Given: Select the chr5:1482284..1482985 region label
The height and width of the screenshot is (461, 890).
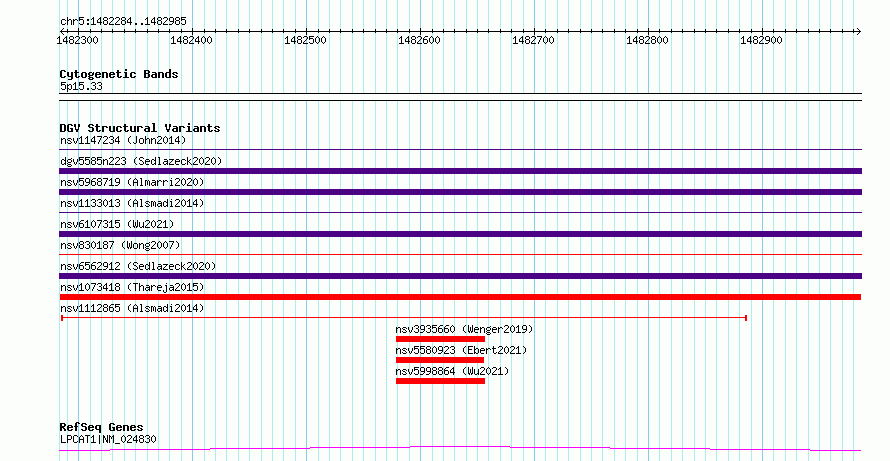Looking at the screenshot, I should coord(123,22).
